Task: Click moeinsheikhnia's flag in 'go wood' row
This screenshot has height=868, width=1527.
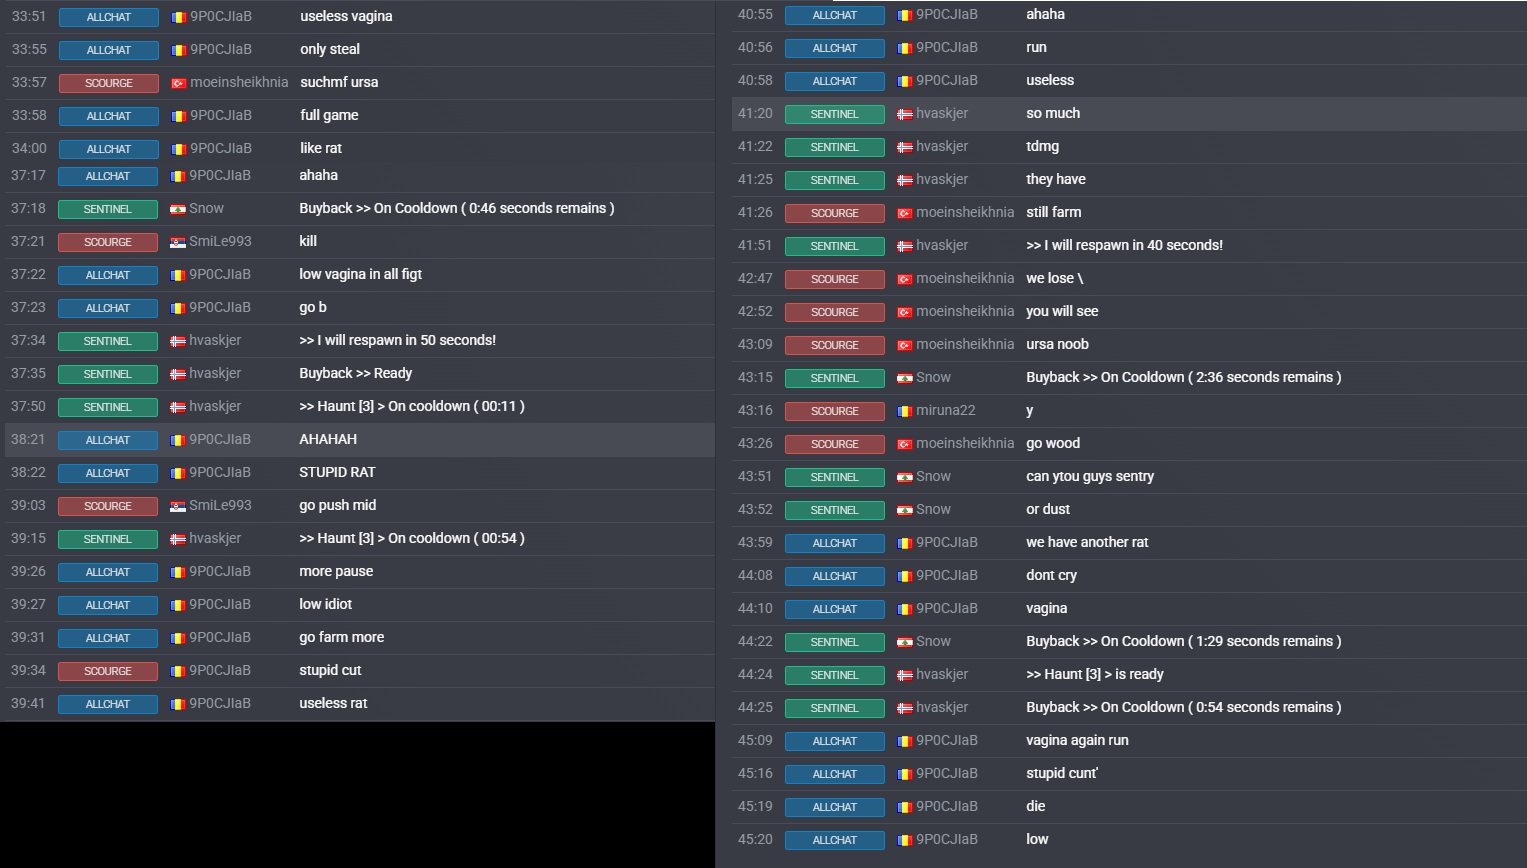Action: coord(905,444)
